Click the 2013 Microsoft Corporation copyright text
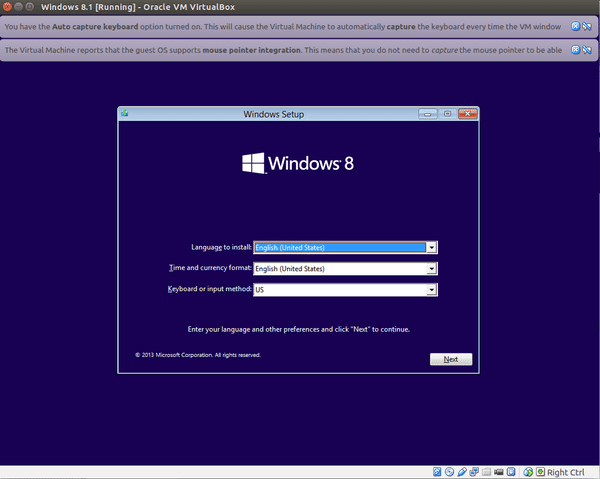 (x=197, y=355)
